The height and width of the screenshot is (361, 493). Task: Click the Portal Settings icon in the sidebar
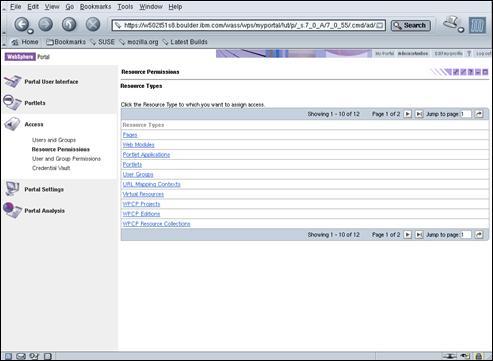pos(12,189)
